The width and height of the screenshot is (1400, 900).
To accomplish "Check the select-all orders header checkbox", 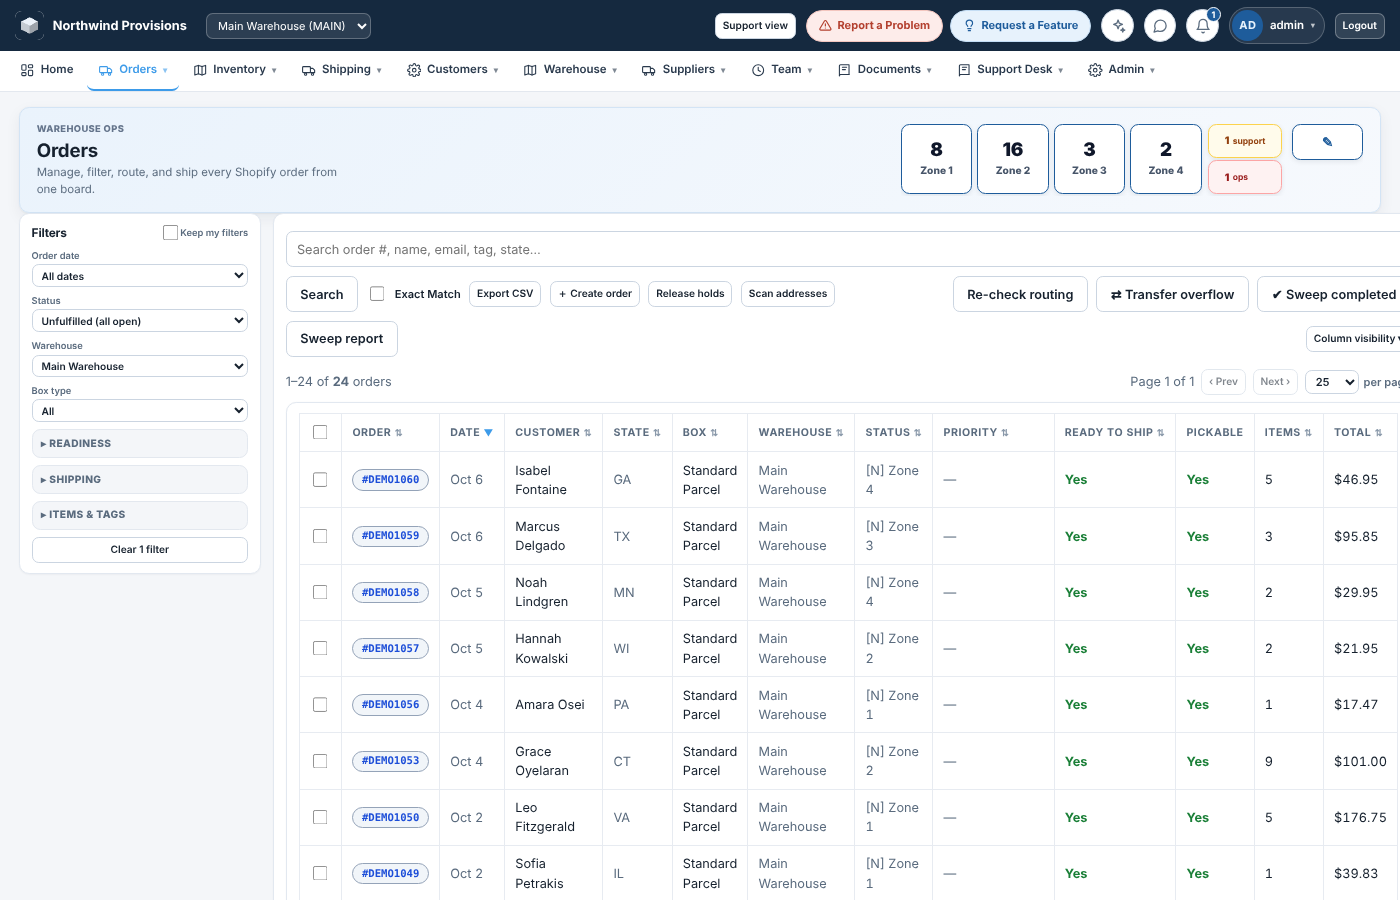I will click(320, 432).
